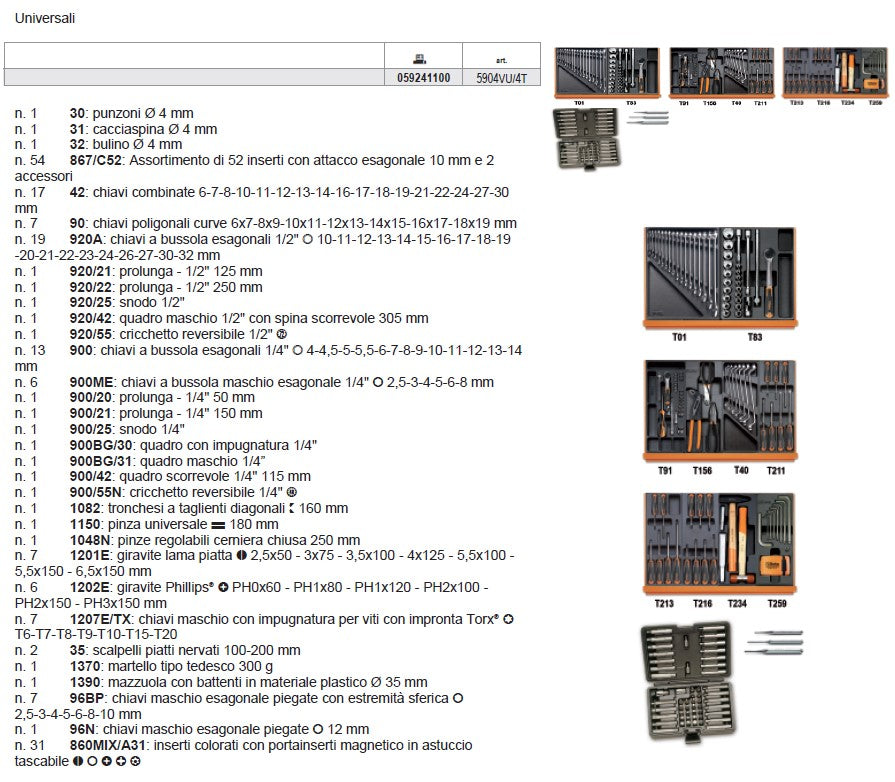Open the small top T91/T156 tray thumbnail
The image size is (895, 782).
pyautogui.click(x=722, y=73)
